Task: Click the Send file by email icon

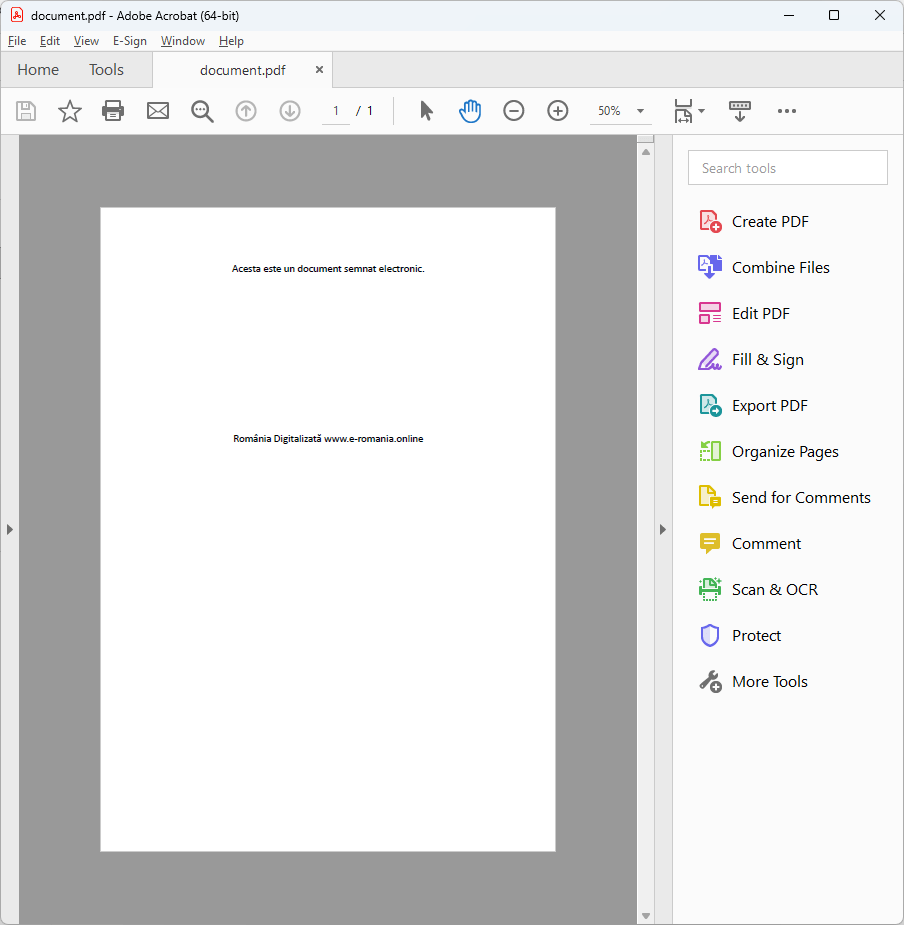Action: tap(158, 111)
